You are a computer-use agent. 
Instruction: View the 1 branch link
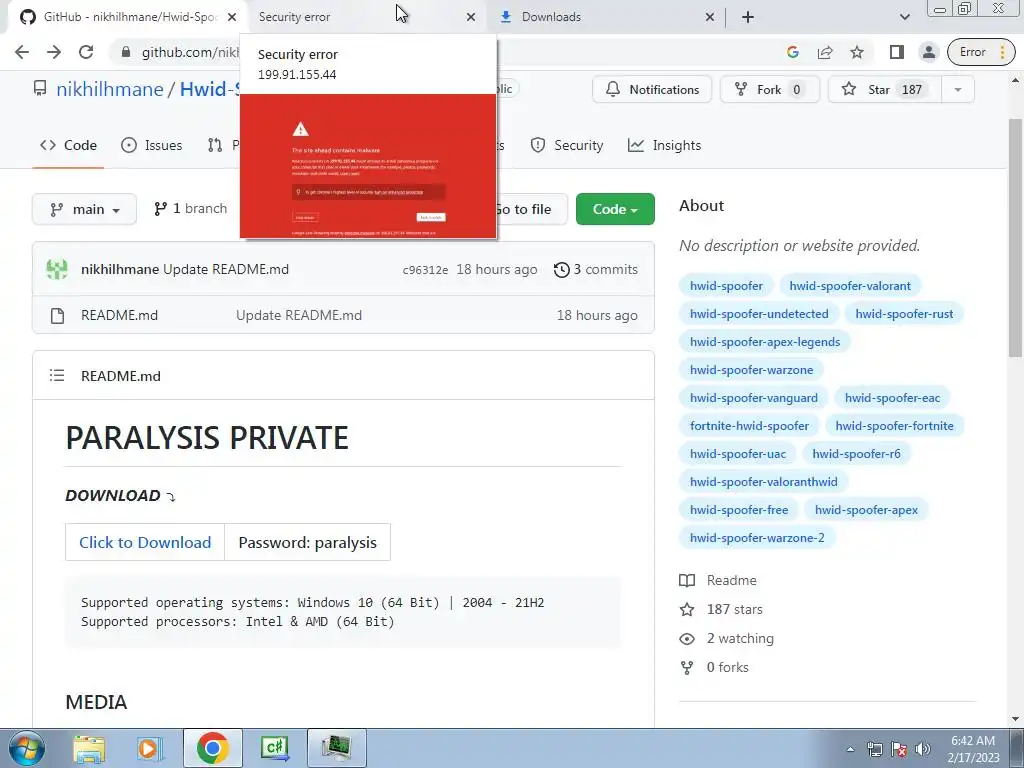tap(191, 208)
